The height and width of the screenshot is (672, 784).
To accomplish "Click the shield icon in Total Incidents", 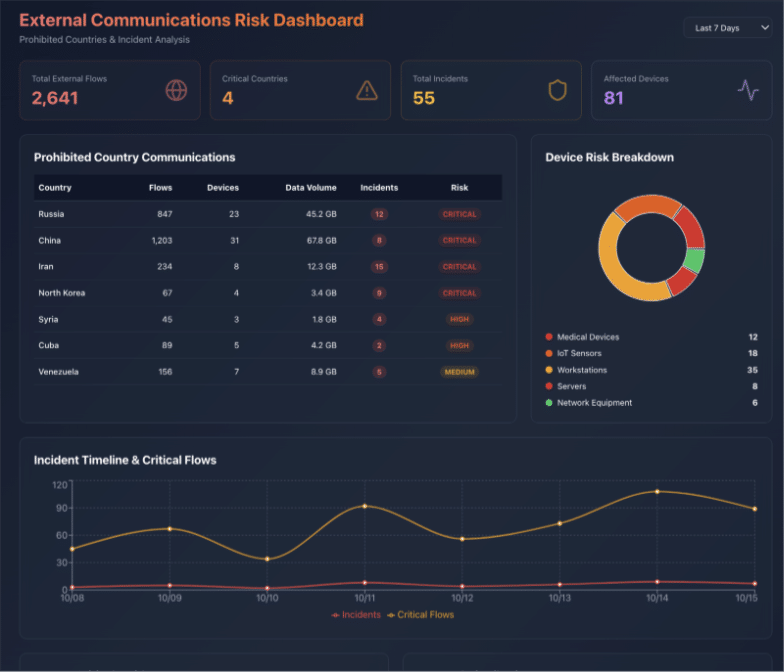I will [557, 90].
